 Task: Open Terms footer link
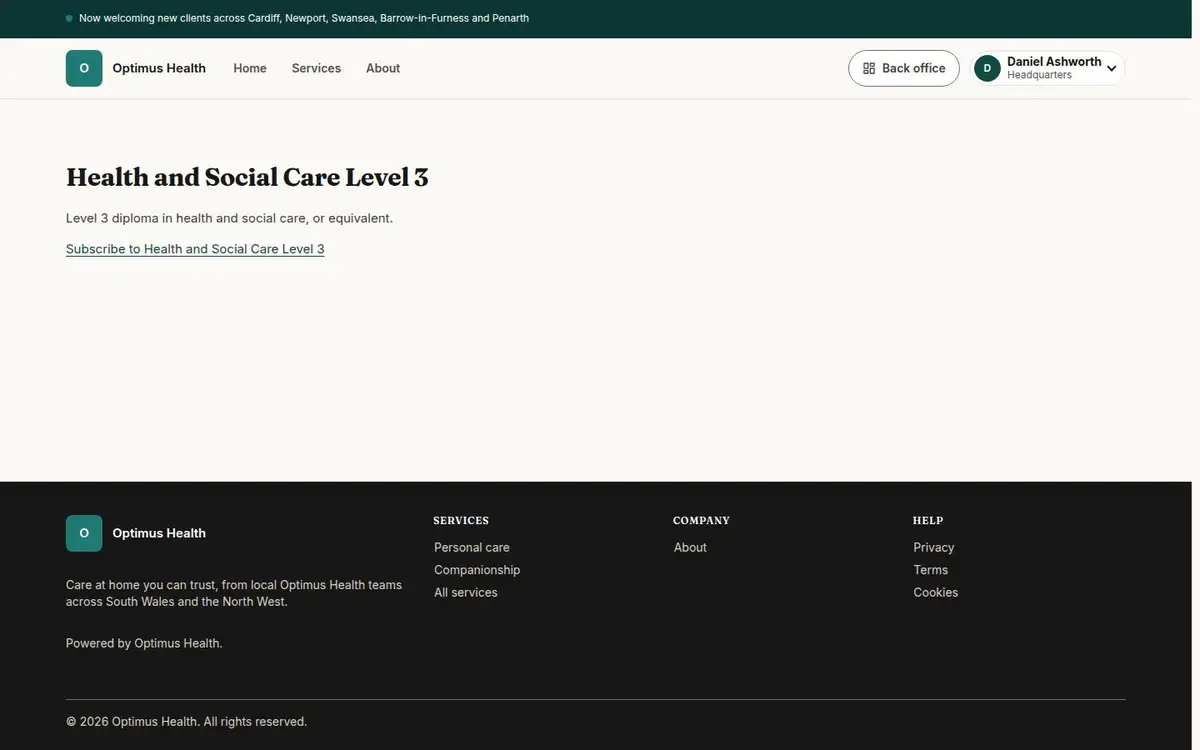(x=931, y=570)
